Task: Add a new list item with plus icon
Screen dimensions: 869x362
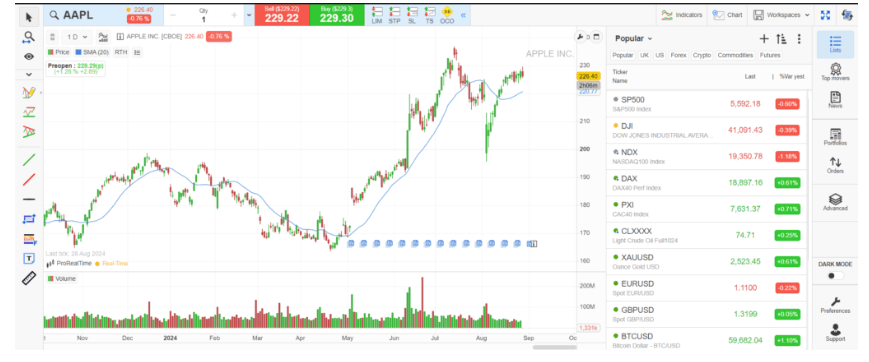Action: [764, 38]
